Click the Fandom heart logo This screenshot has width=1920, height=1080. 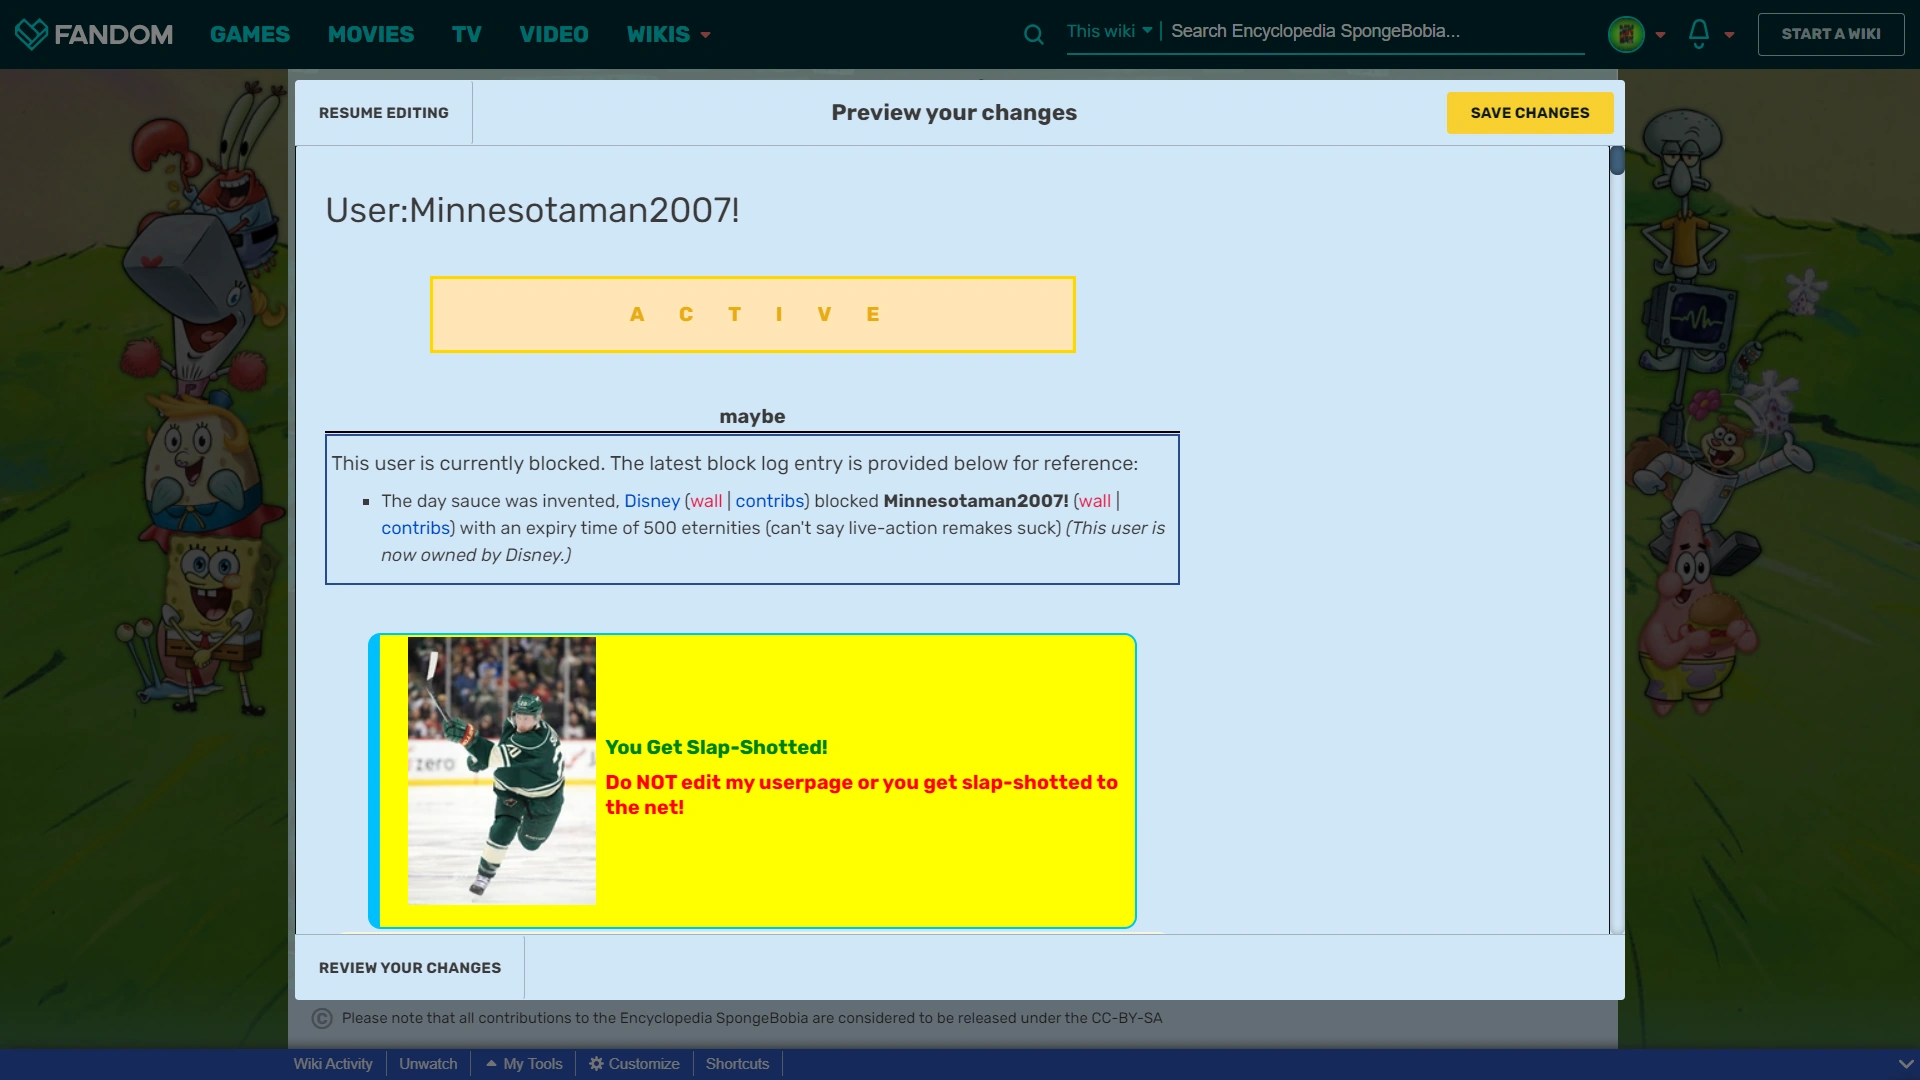pos(31,34)
